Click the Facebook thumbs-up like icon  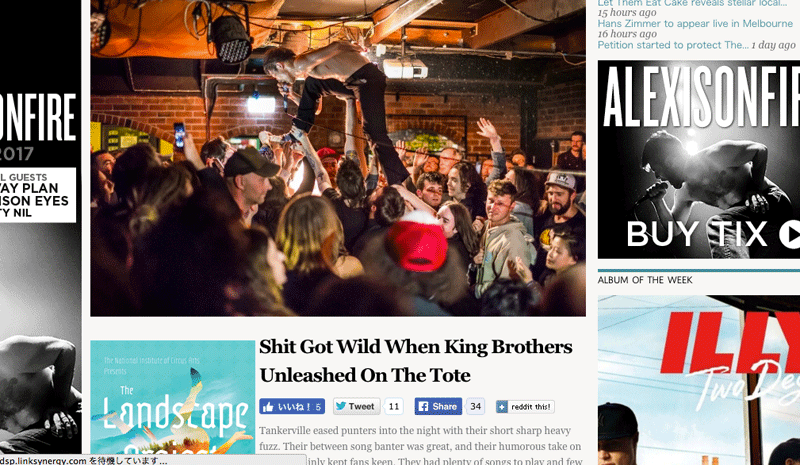(292, 406)
